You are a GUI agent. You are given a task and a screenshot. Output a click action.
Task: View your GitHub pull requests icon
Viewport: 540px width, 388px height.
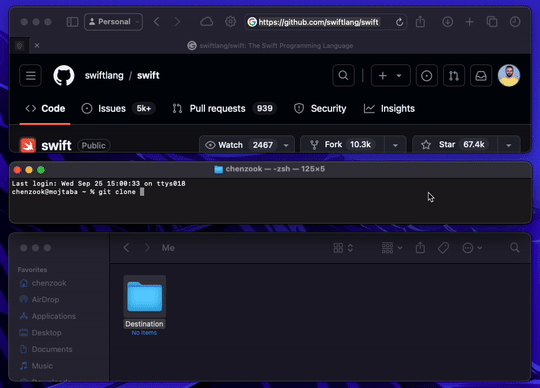pyautogui.click(x=454, y=75)
